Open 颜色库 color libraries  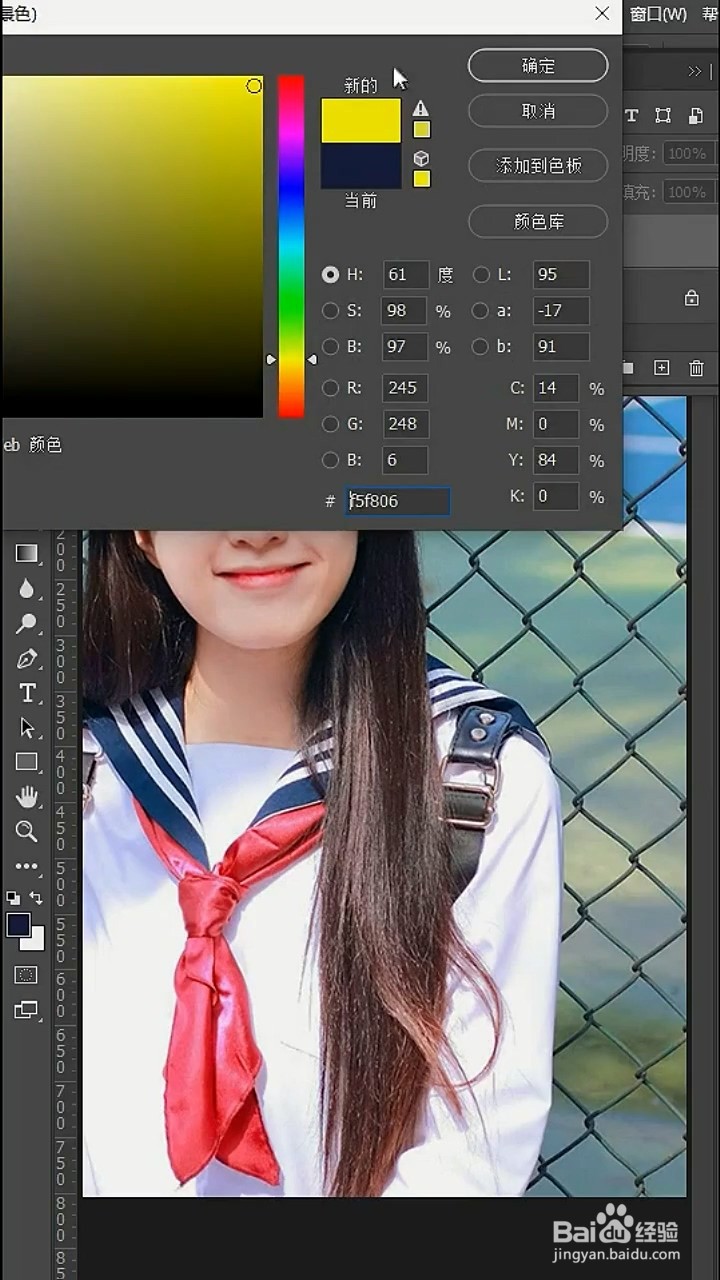coord(538,221)
